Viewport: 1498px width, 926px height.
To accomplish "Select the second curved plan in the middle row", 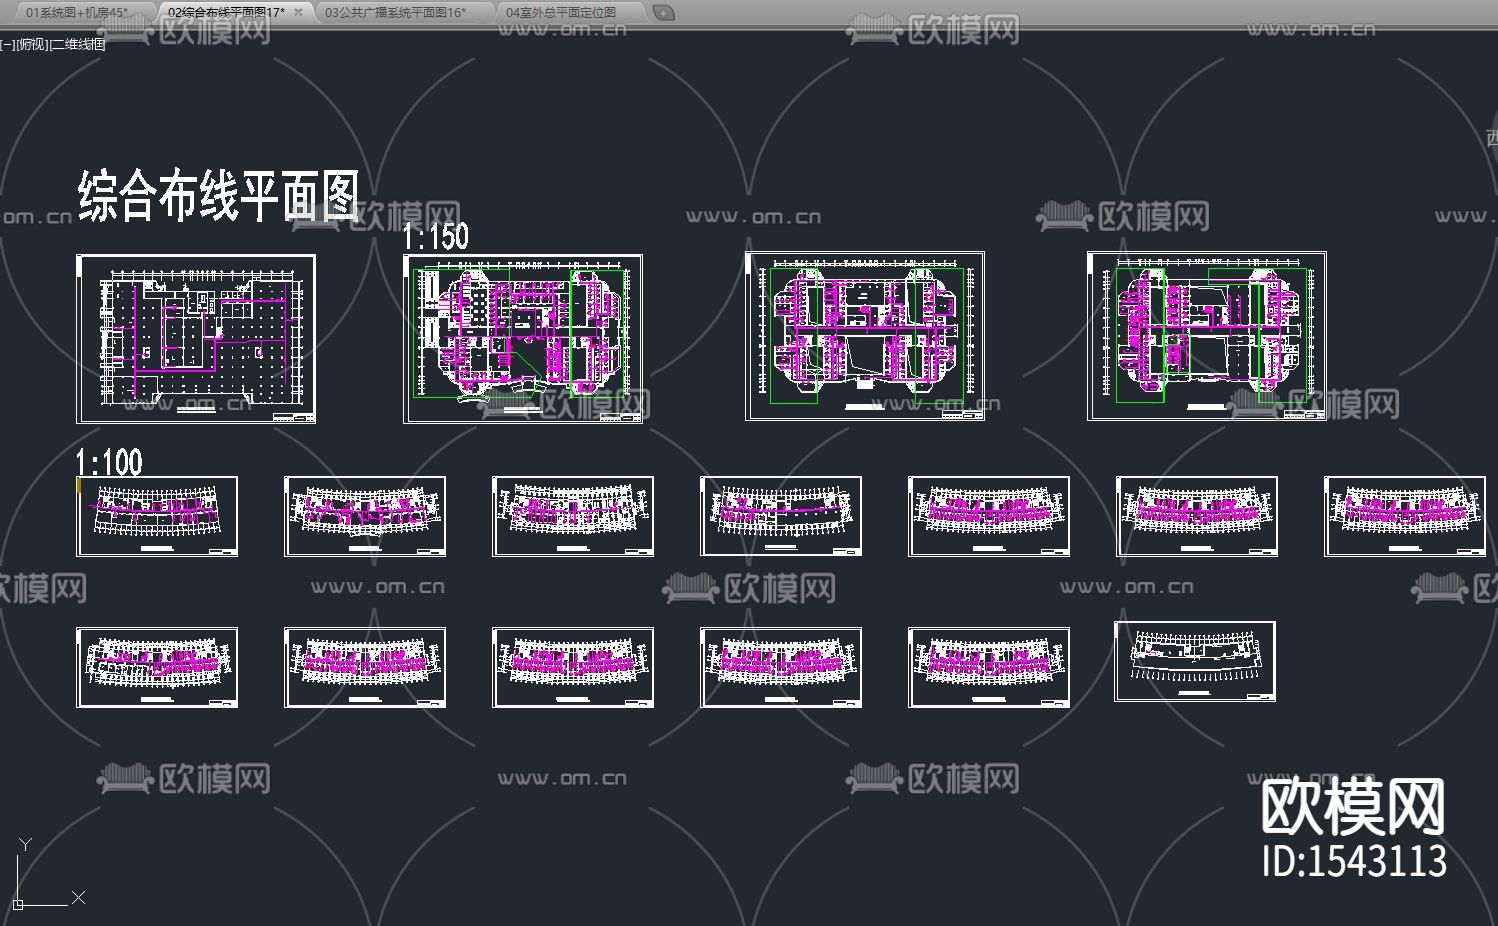I will 365,516.
